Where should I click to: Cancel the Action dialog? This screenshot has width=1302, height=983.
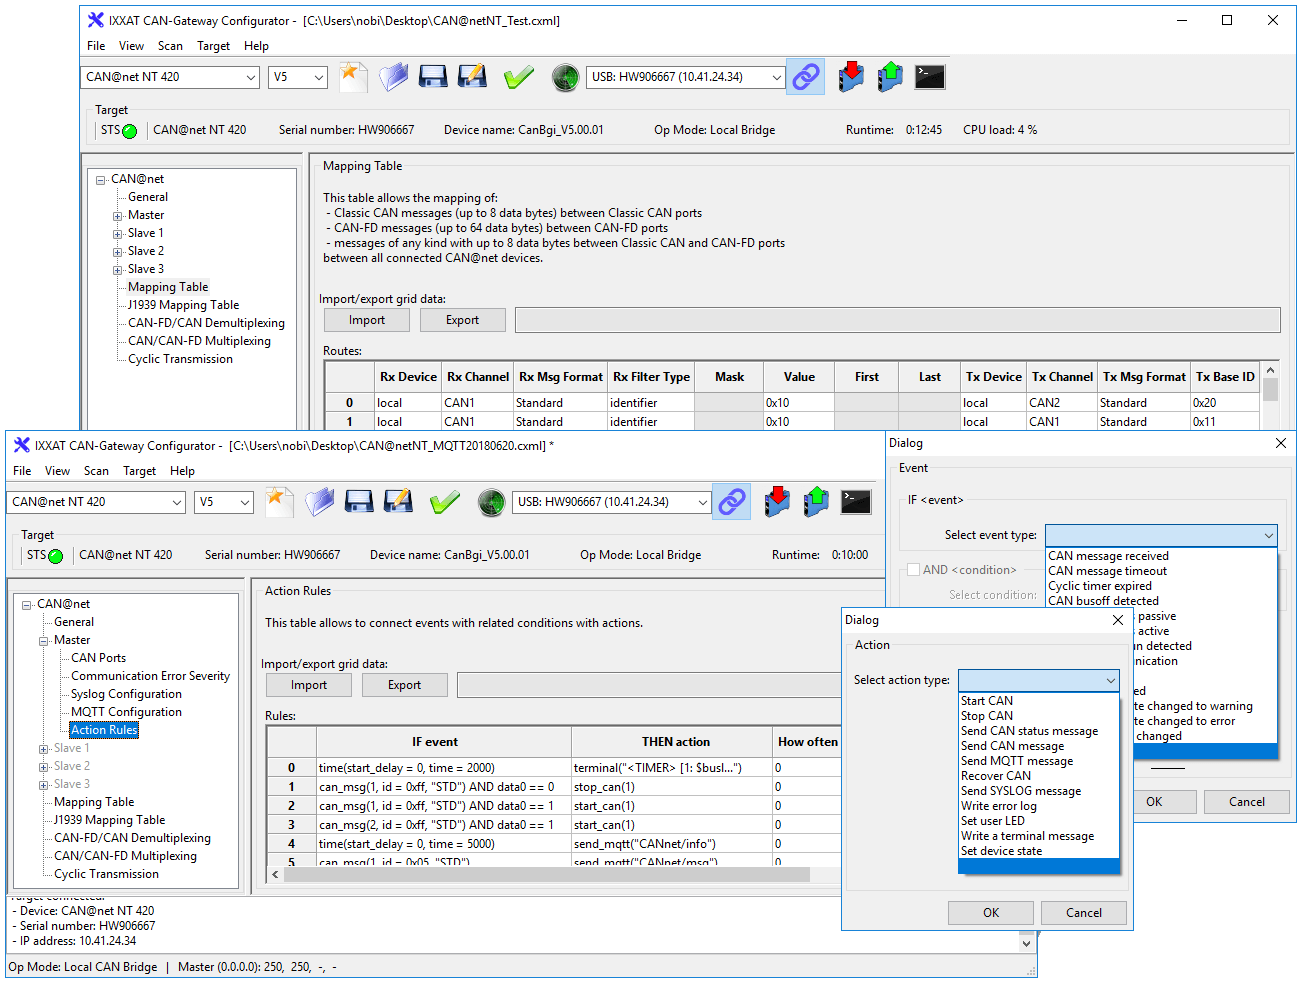[x=1084, y=913]
